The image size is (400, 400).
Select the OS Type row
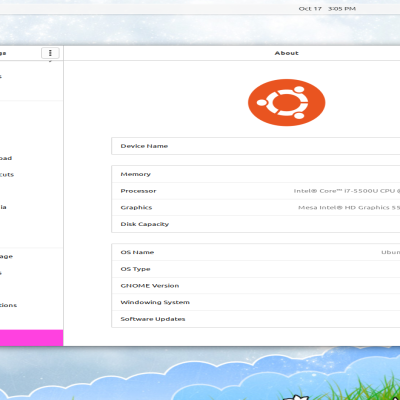[256, 269]
